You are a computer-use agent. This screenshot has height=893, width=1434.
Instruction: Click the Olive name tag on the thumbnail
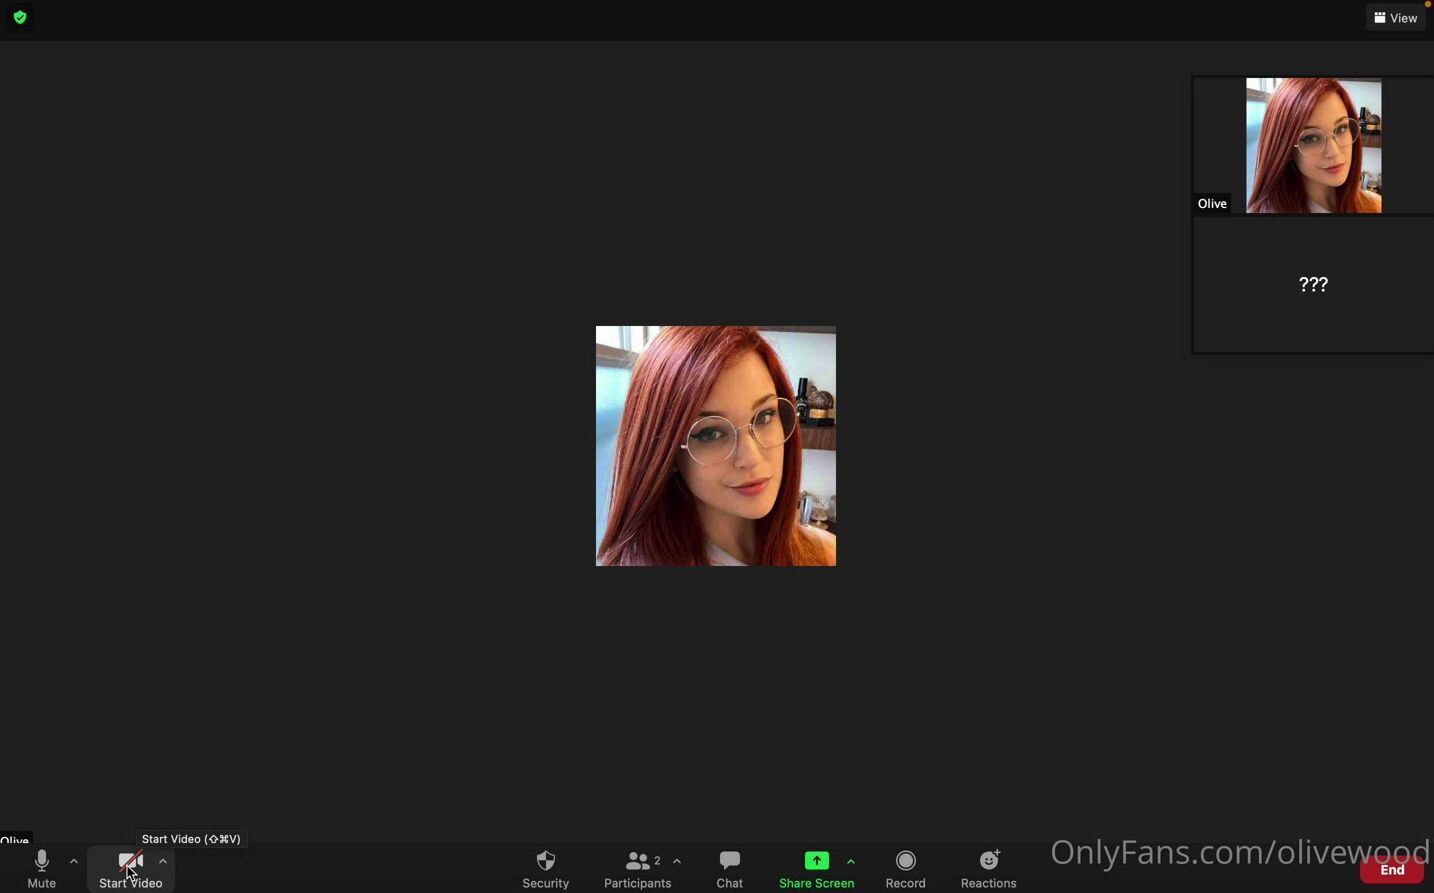(1212, 204)
